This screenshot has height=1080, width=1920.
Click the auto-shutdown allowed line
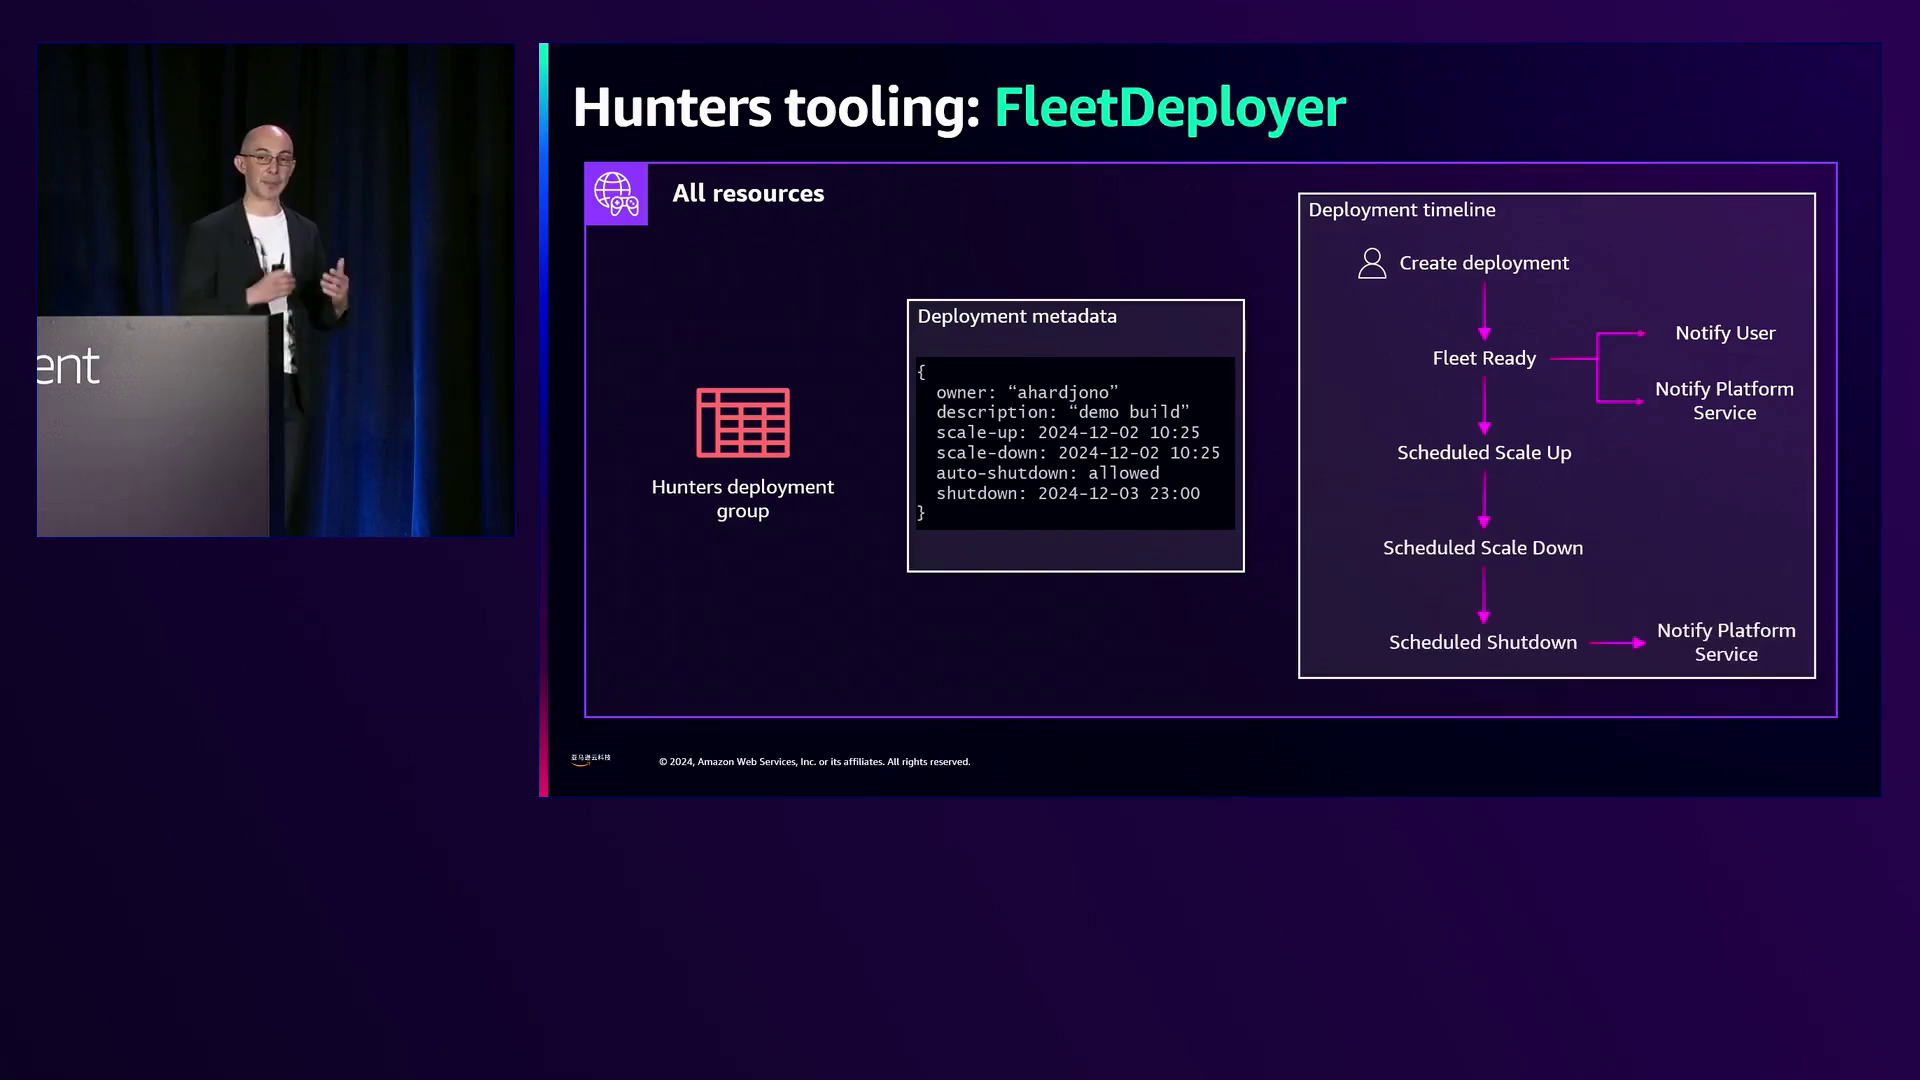pos(1047,473)
